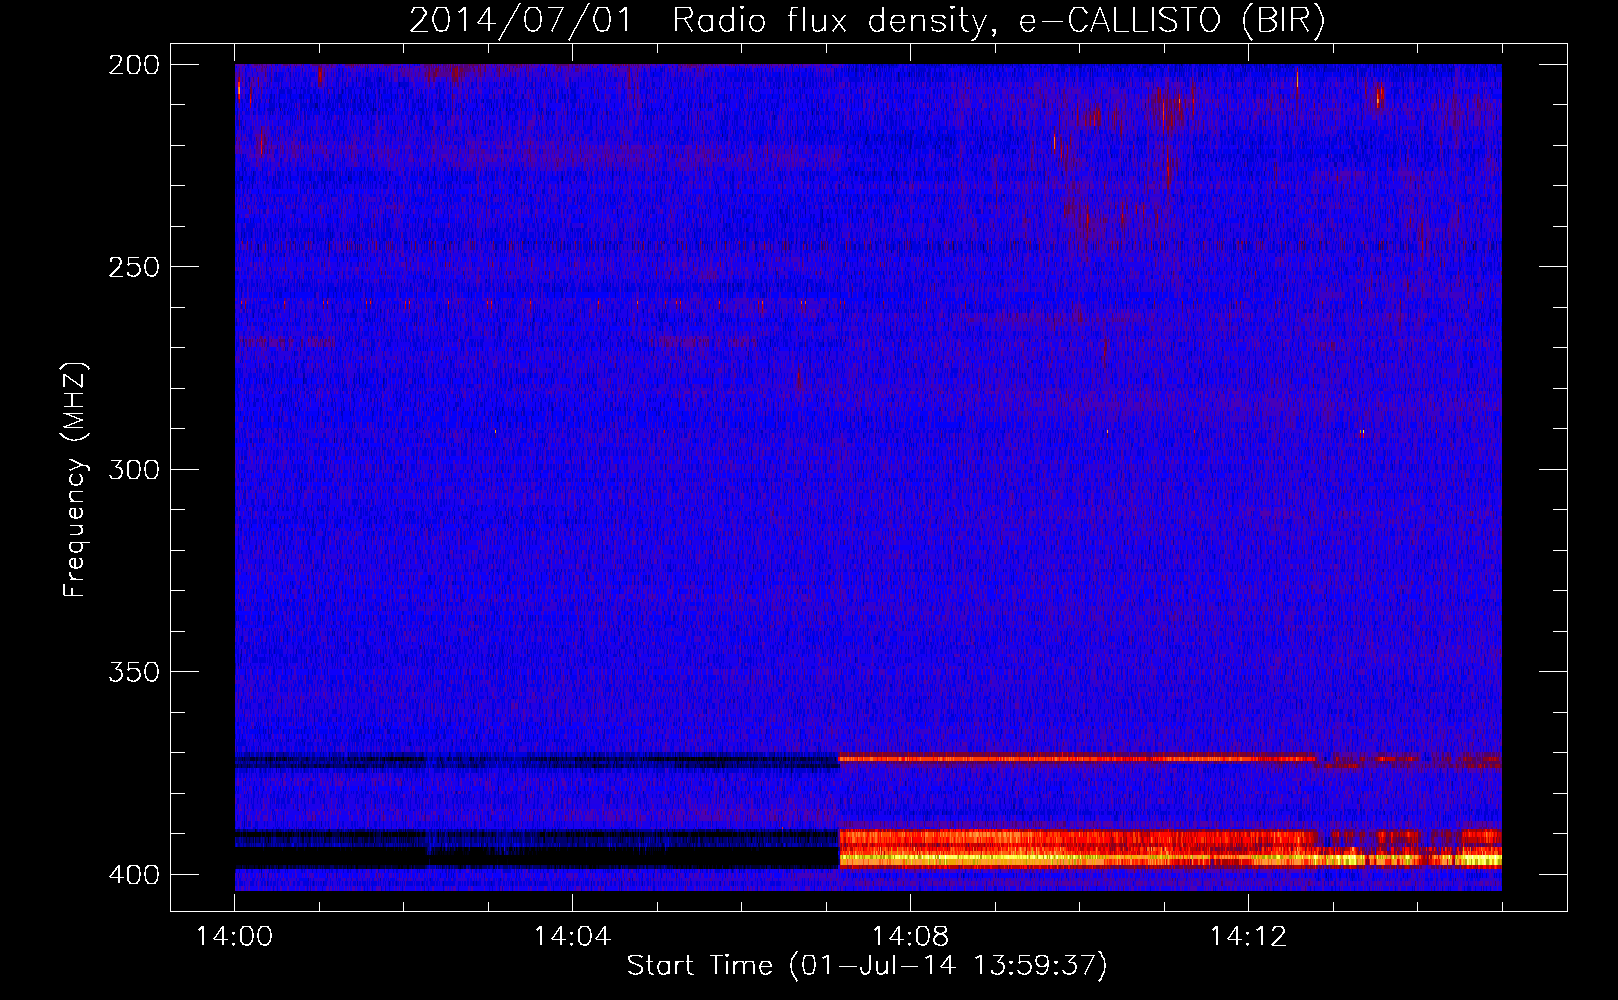Click the plot title '2014/07/01 Radio flux density, e-CALLISTO (BIR)'
Image resolution: width=1618 pixels, height=1000 pixels.
coord(867,21)
